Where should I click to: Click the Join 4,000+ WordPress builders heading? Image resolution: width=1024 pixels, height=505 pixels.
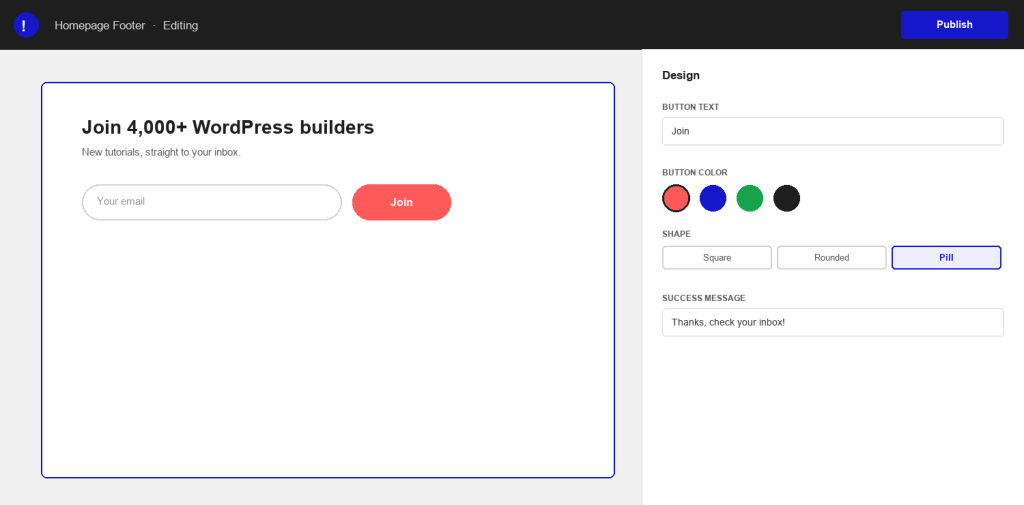tap(228, 127)
